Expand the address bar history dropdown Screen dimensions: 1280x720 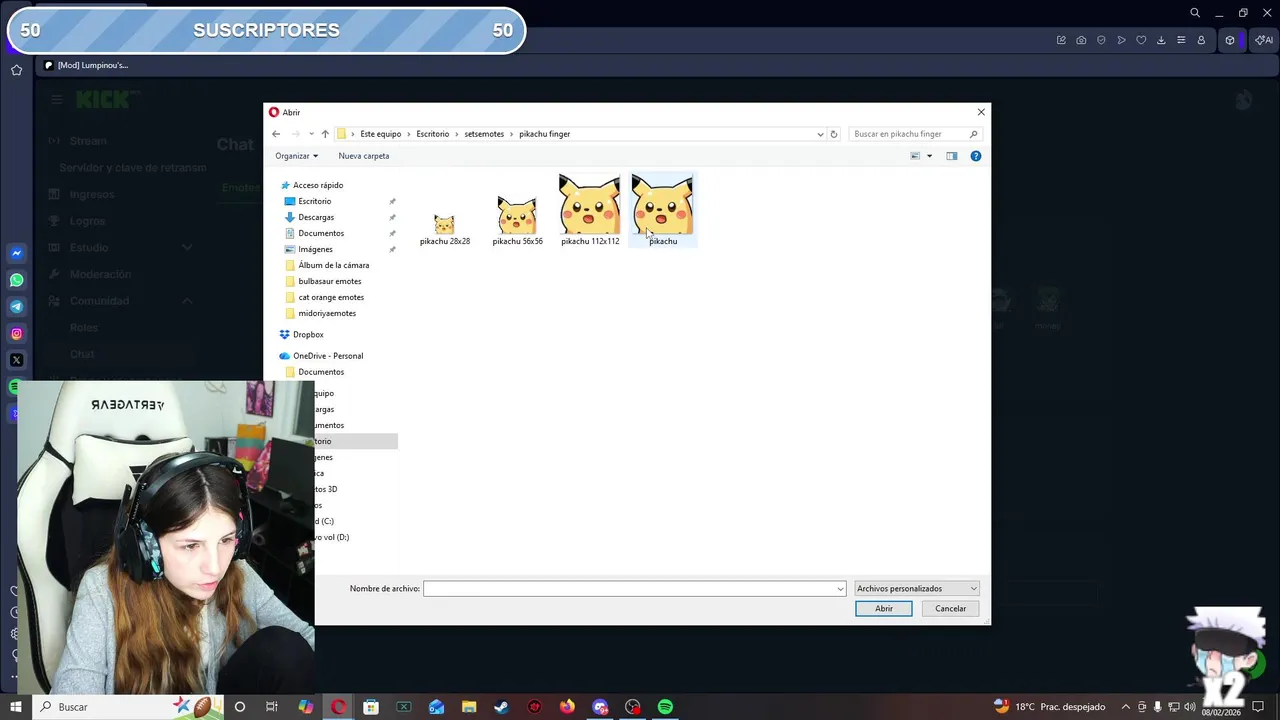click(x=821, y=134)
